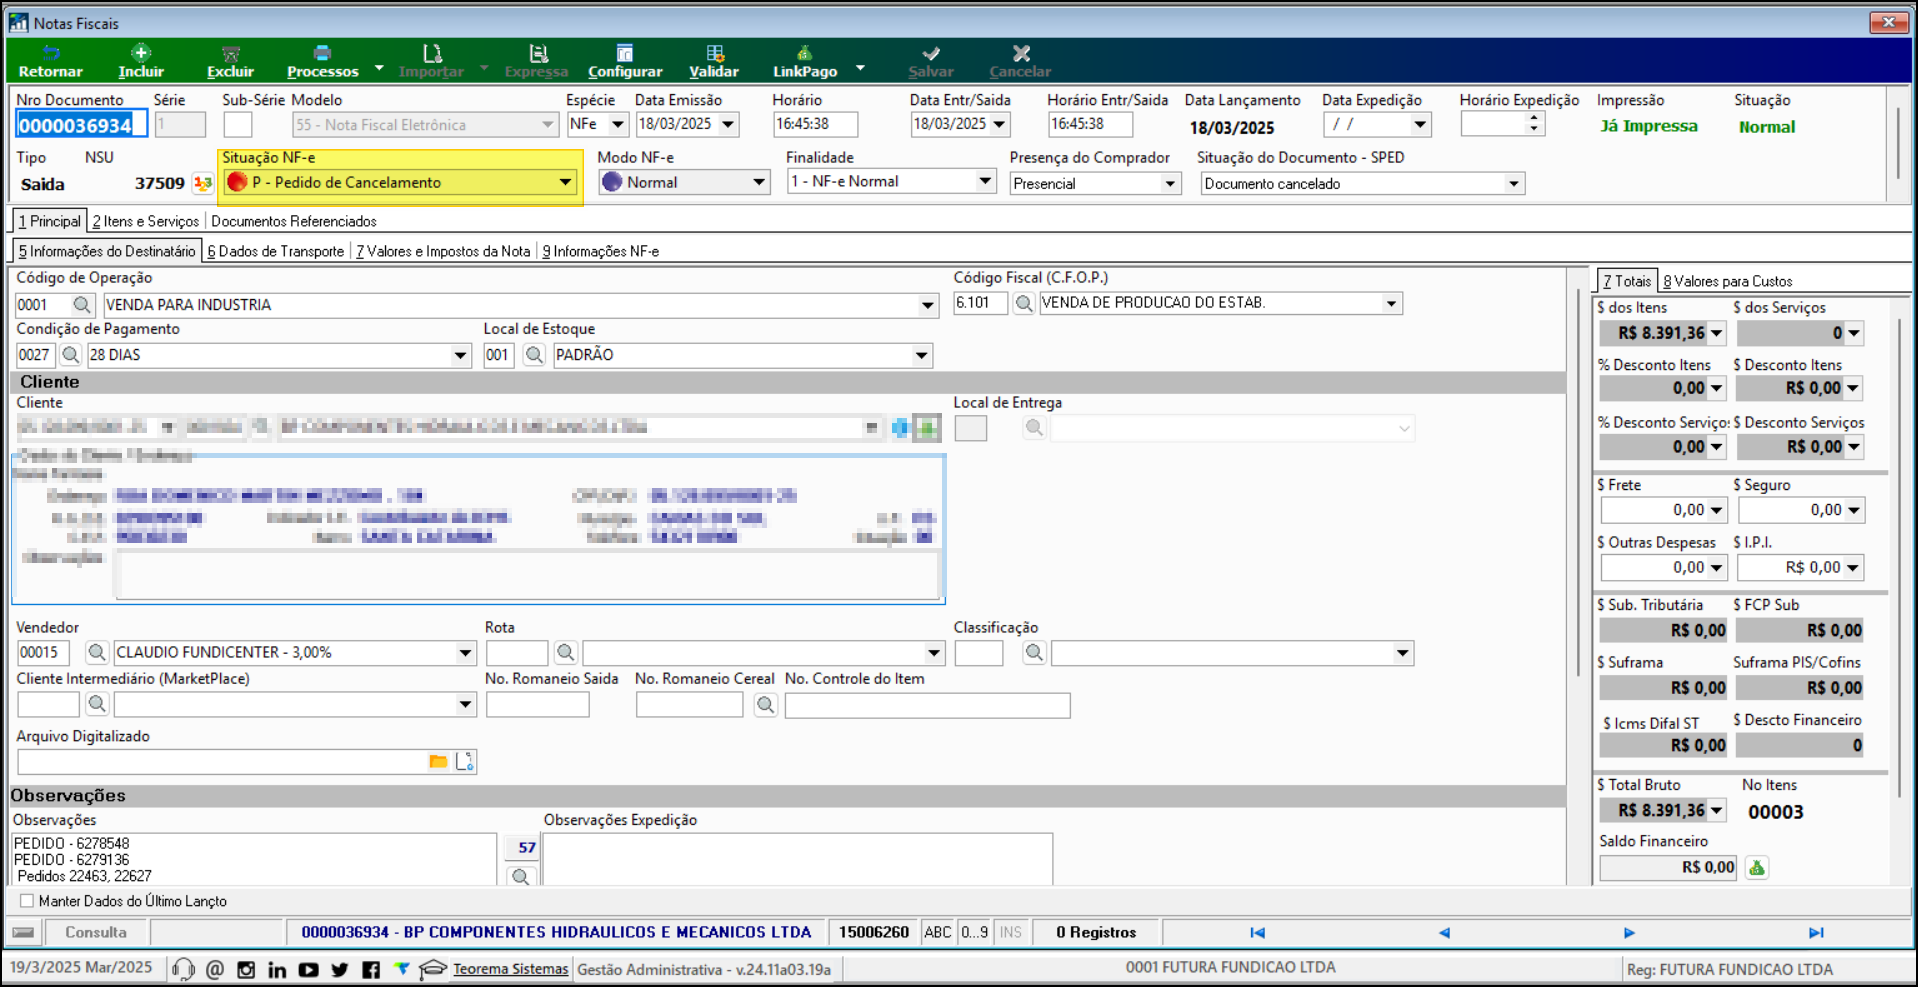
Task: Open $ dos Itens value dropdown
Action: coord(1716,334)
